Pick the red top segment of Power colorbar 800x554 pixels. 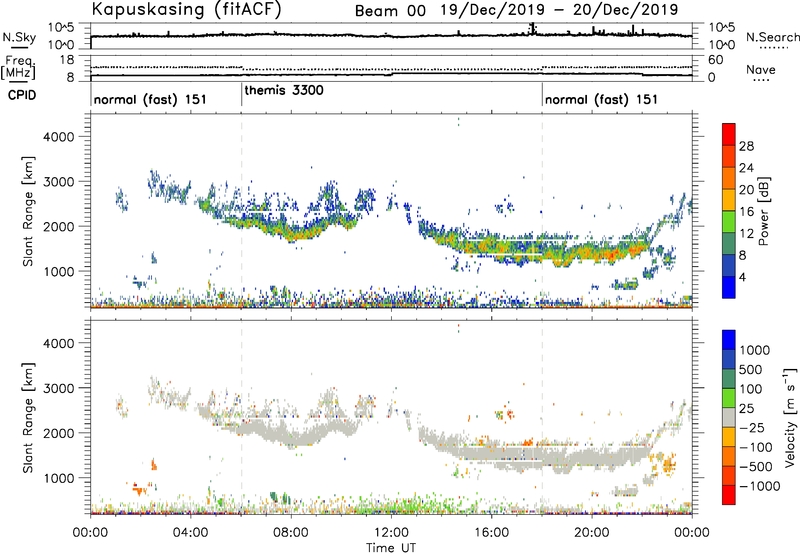click(729, 134)
